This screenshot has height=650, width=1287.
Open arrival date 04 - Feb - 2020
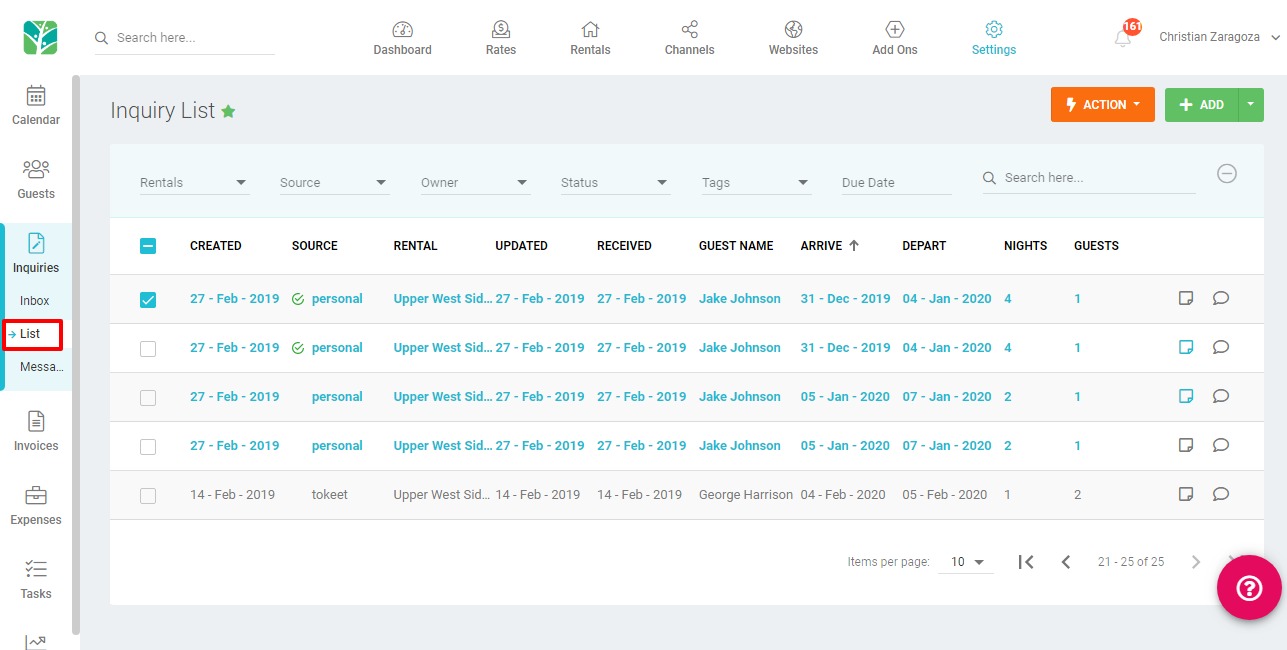(x=843, y=494)
